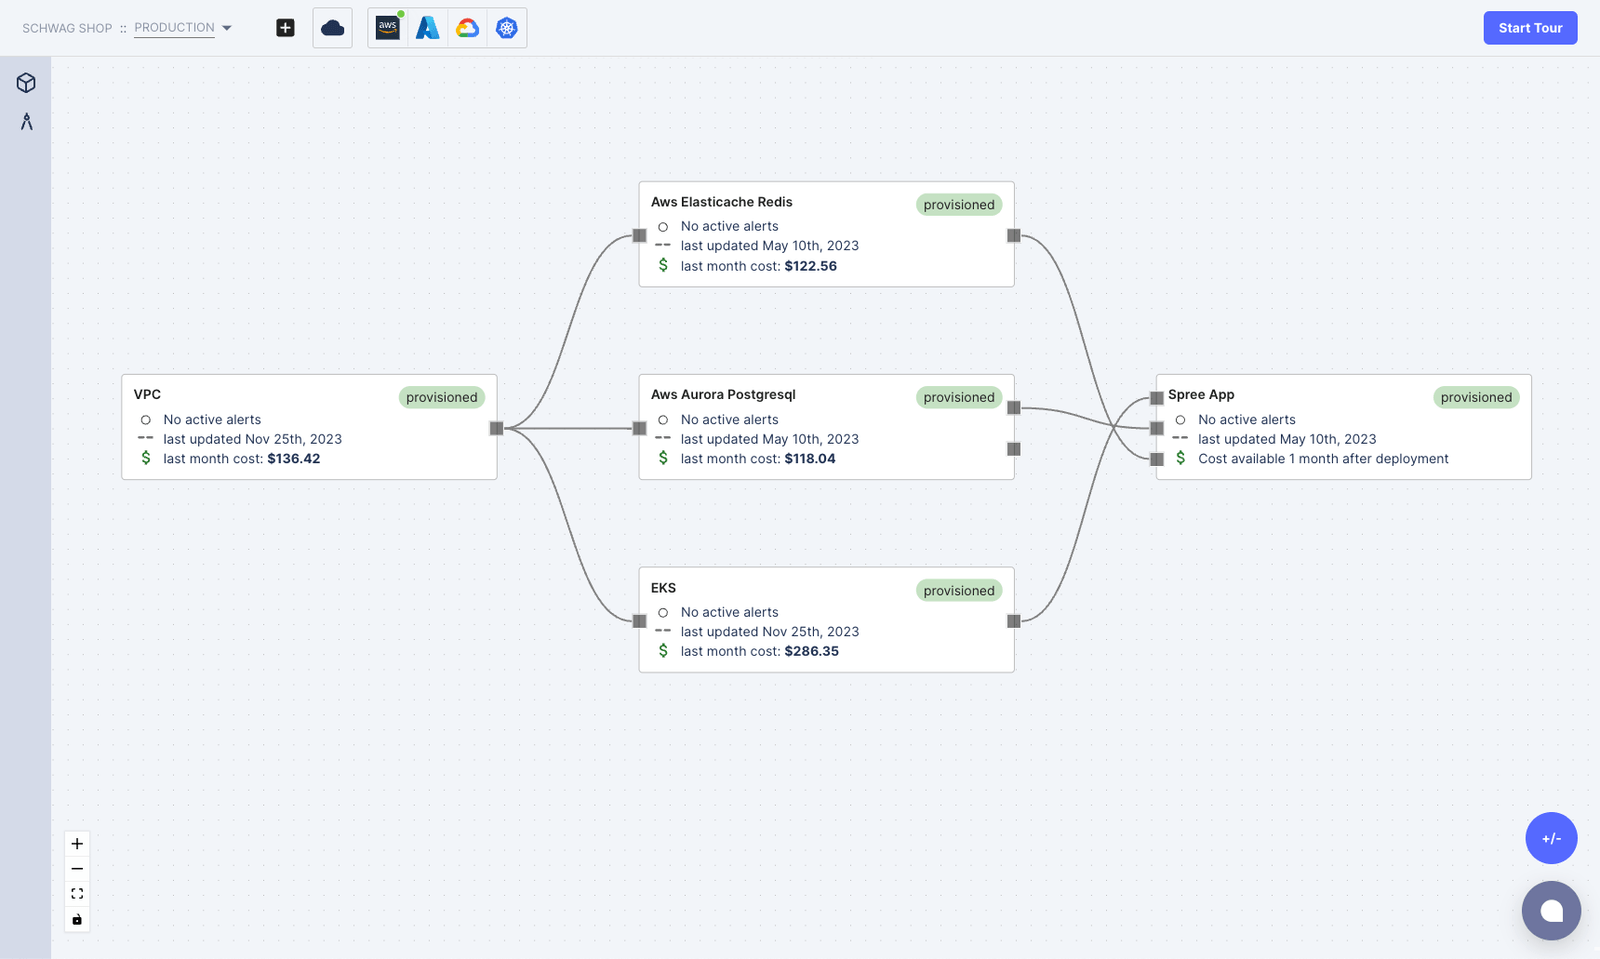1600x959 pixels.
Task: Click the dollar icon in Spree App node
Action: click(1180, 458)
